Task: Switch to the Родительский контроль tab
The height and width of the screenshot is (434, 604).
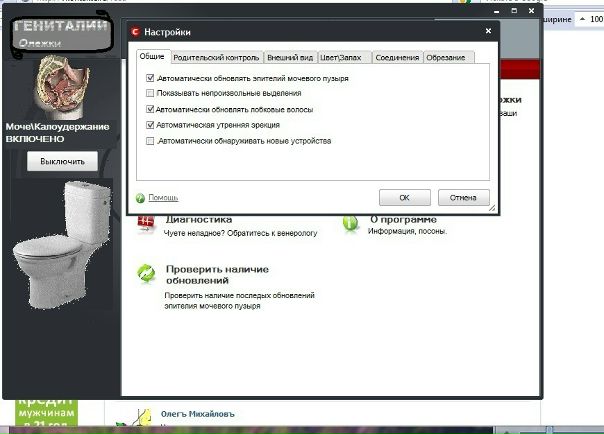Action: pos(216,58)
